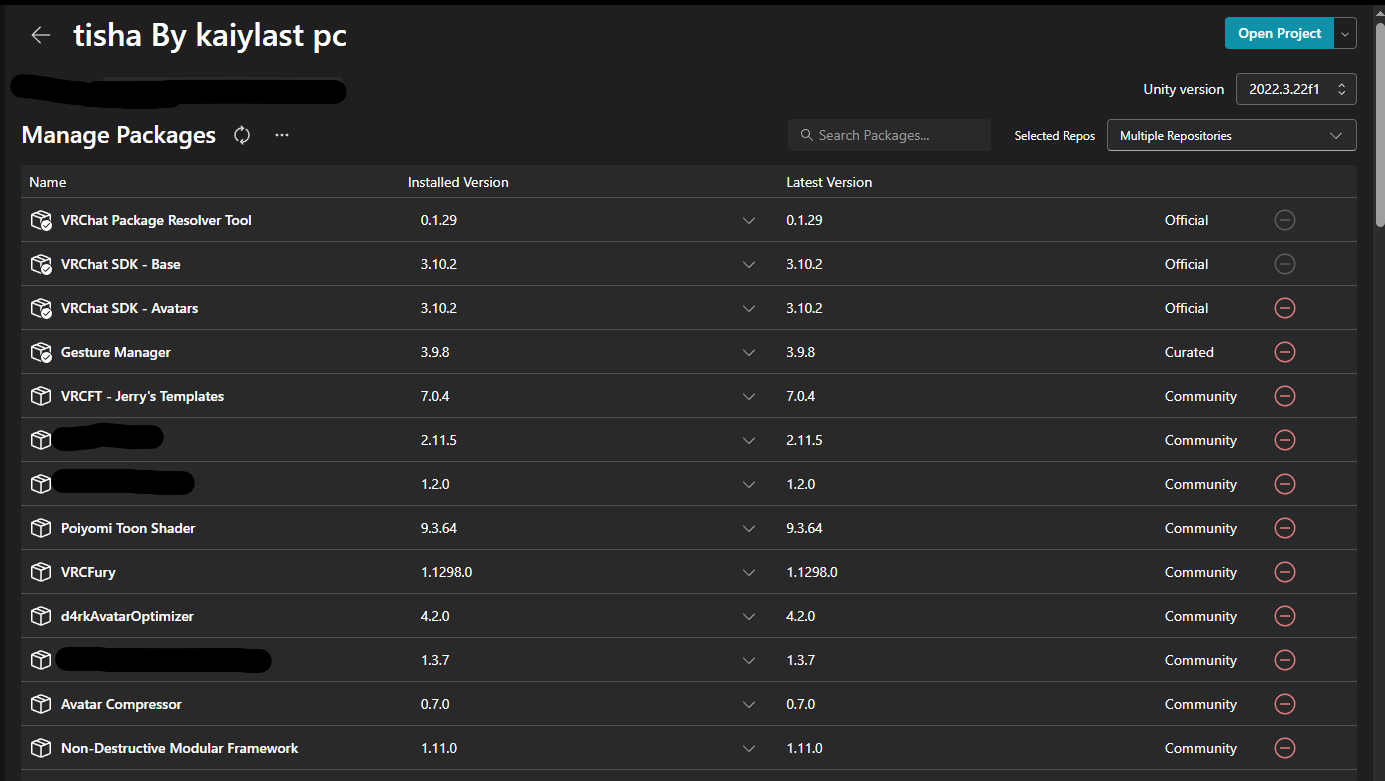The width and height of the screenshot is (1385, 781).
Task: Click the package icon beside VRChat SDK - Avatars
Action: 41,308
